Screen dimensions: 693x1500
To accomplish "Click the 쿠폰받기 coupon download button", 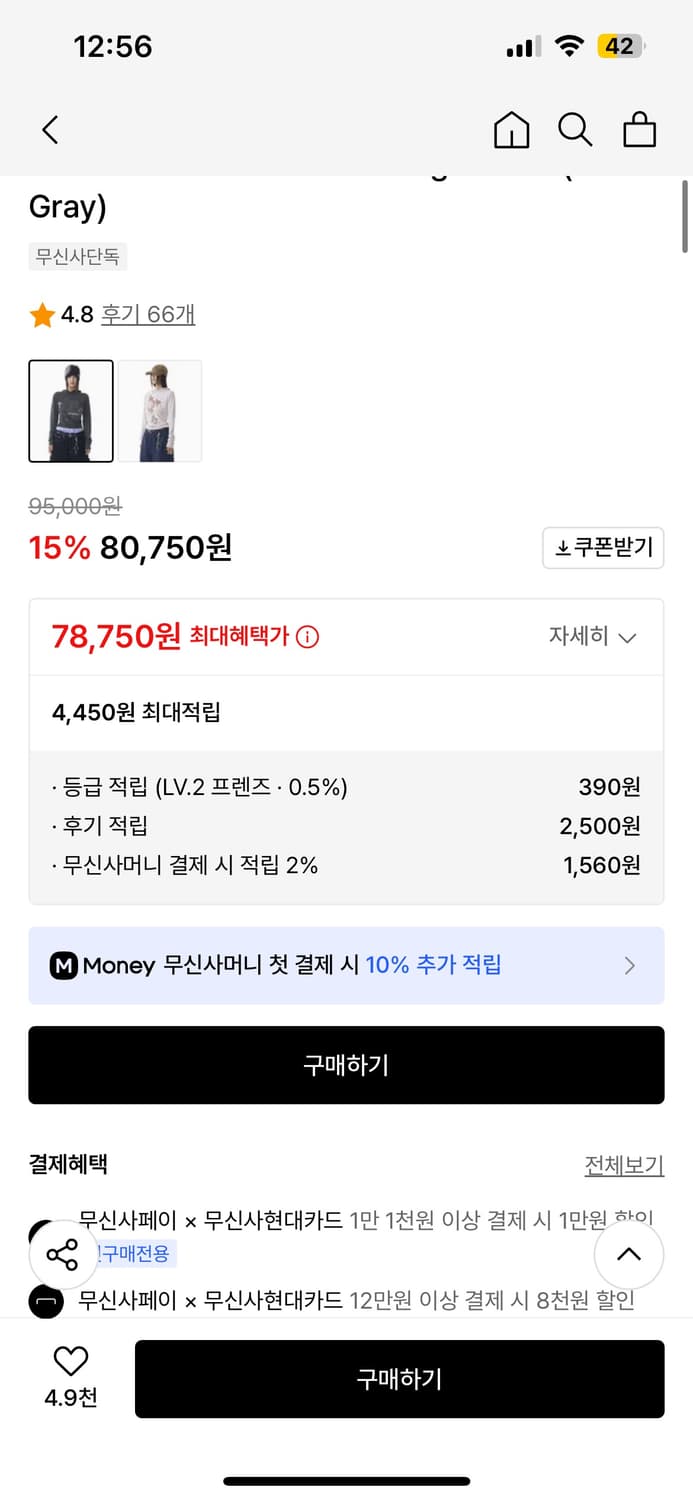I will [603, 548].
